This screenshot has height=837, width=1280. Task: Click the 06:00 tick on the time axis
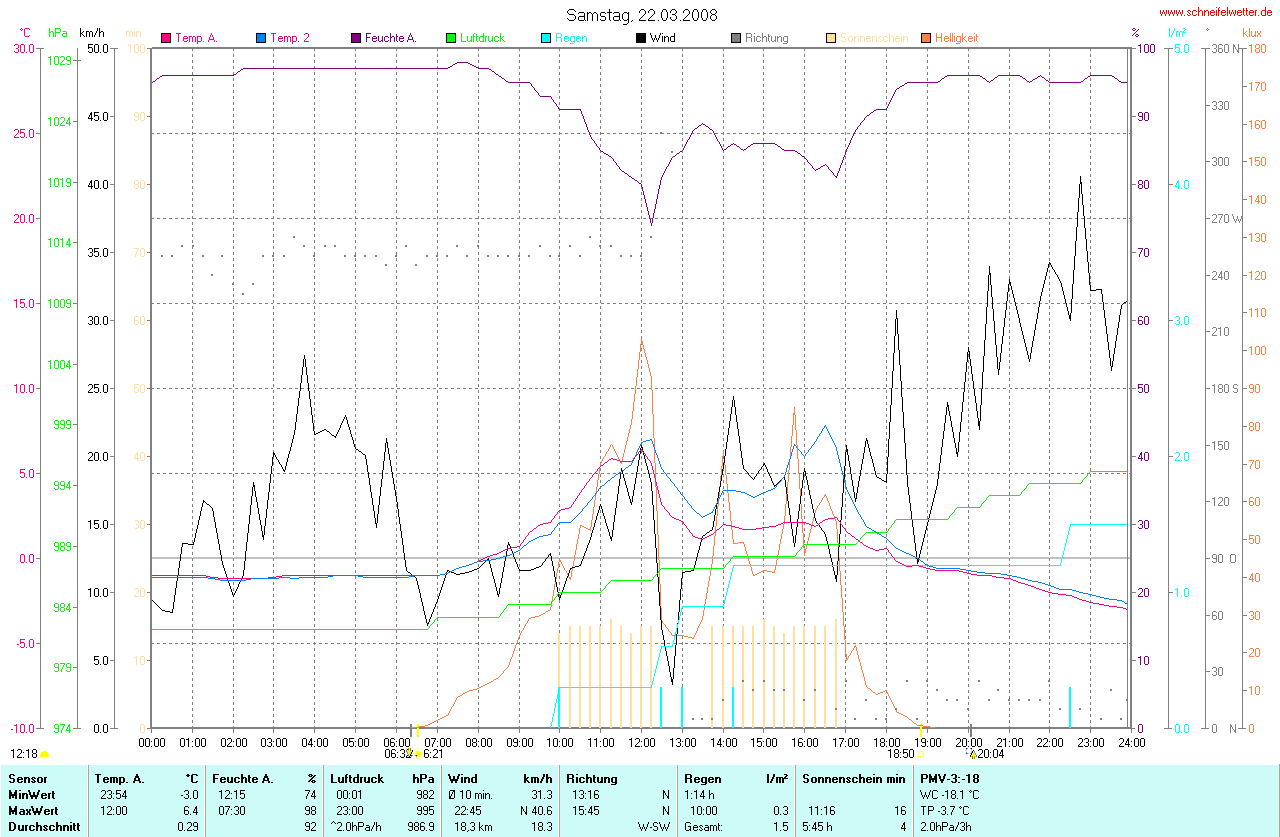coord(397,742)
